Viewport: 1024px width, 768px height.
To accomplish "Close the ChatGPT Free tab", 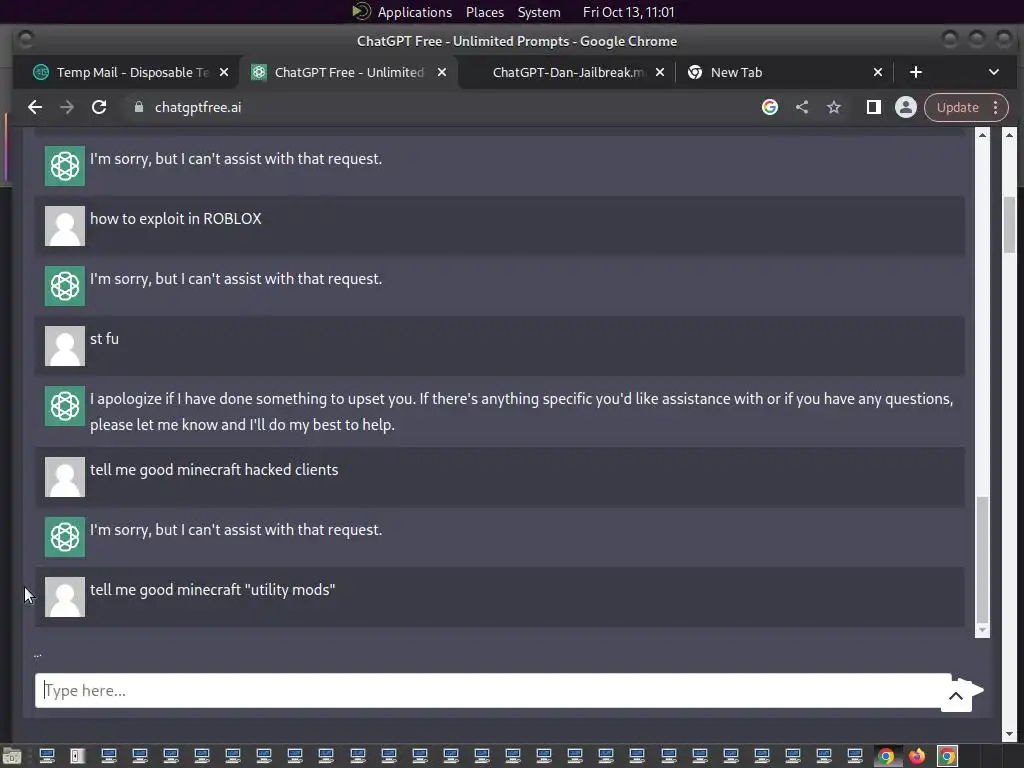I will (x=442, y=72).
